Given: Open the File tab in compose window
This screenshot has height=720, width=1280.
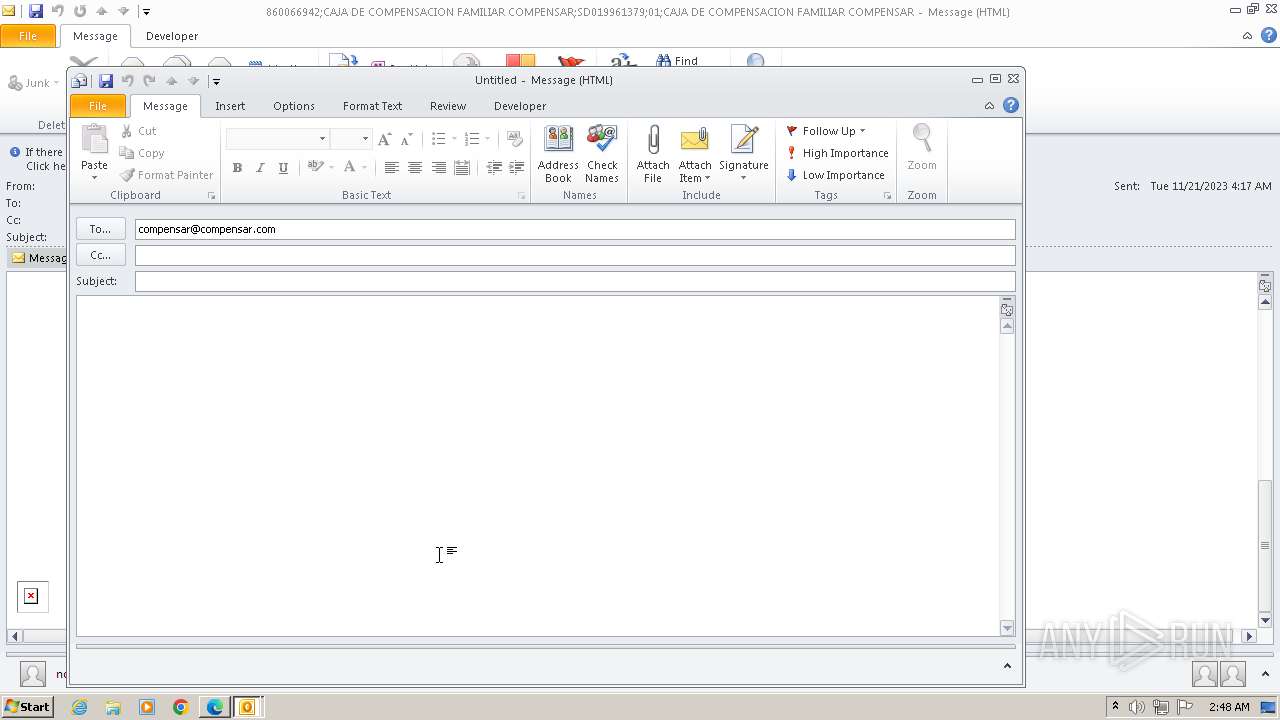Looking at the screenshot, I should click(x=98, y=106).
